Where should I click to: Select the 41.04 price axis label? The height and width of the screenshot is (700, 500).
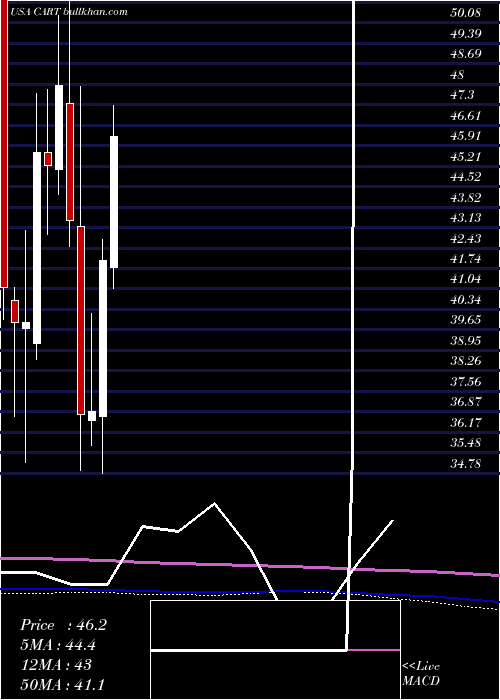click(466, 279)
